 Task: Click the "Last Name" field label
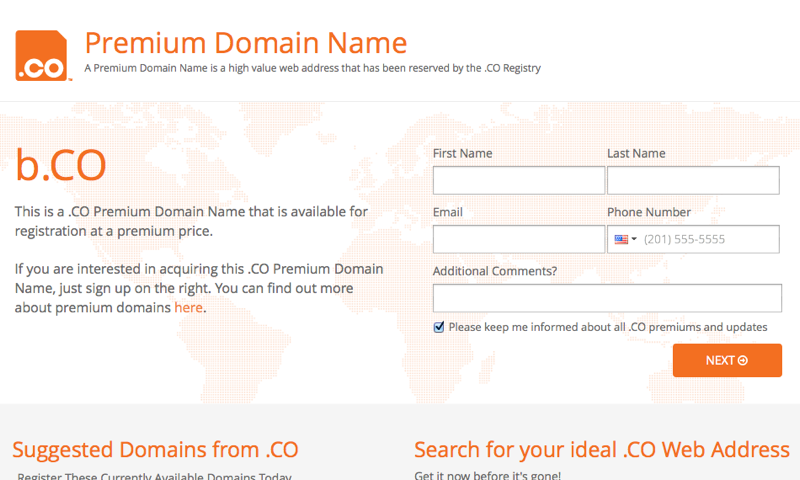tap(636, 154)
